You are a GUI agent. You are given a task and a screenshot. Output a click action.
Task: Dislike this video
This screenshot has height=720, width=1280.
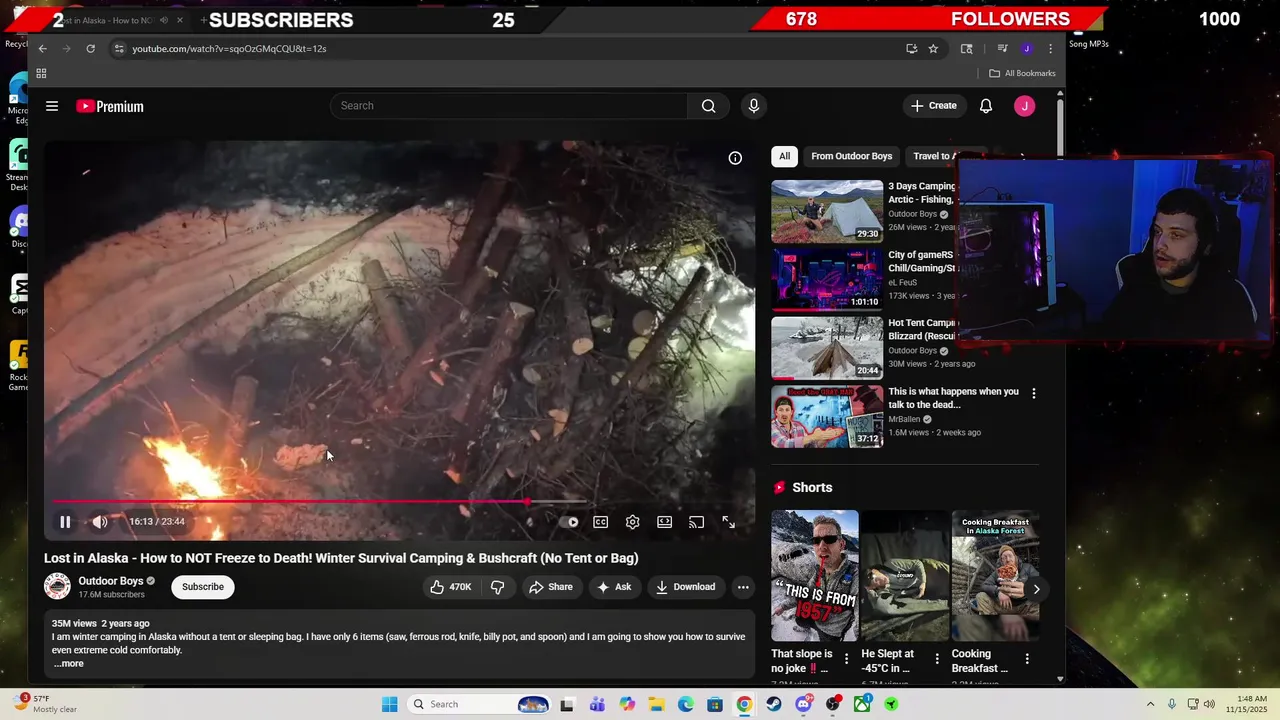pyautogui.click(x=497, y=587)
